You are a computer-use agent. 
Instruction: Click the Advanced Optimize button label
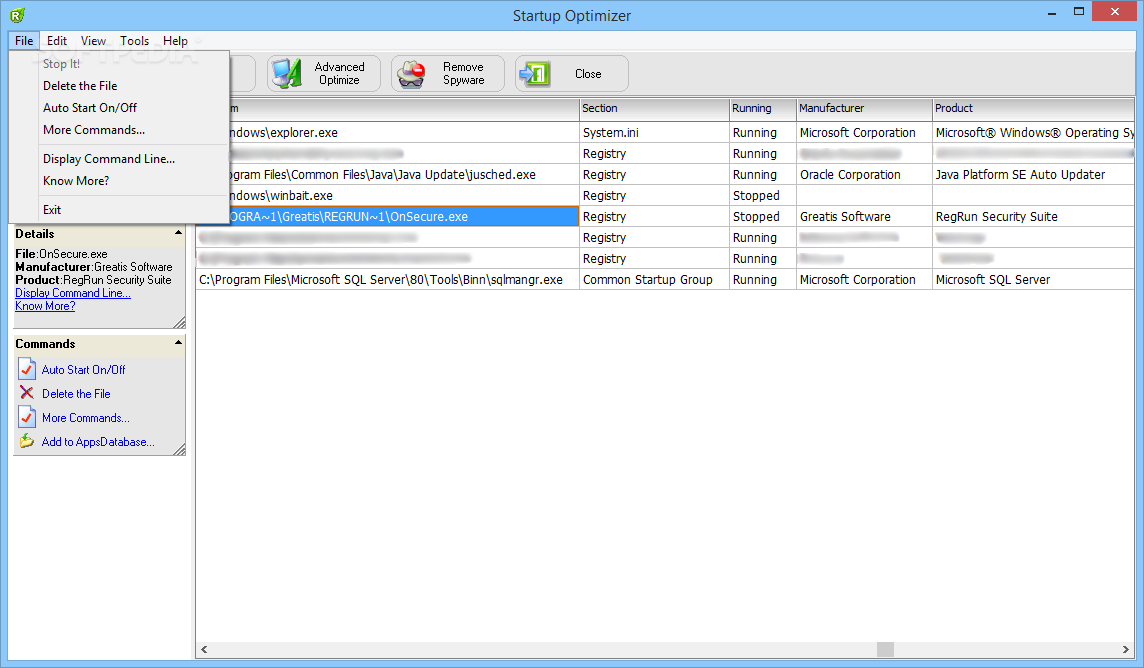tap(339, 74)
